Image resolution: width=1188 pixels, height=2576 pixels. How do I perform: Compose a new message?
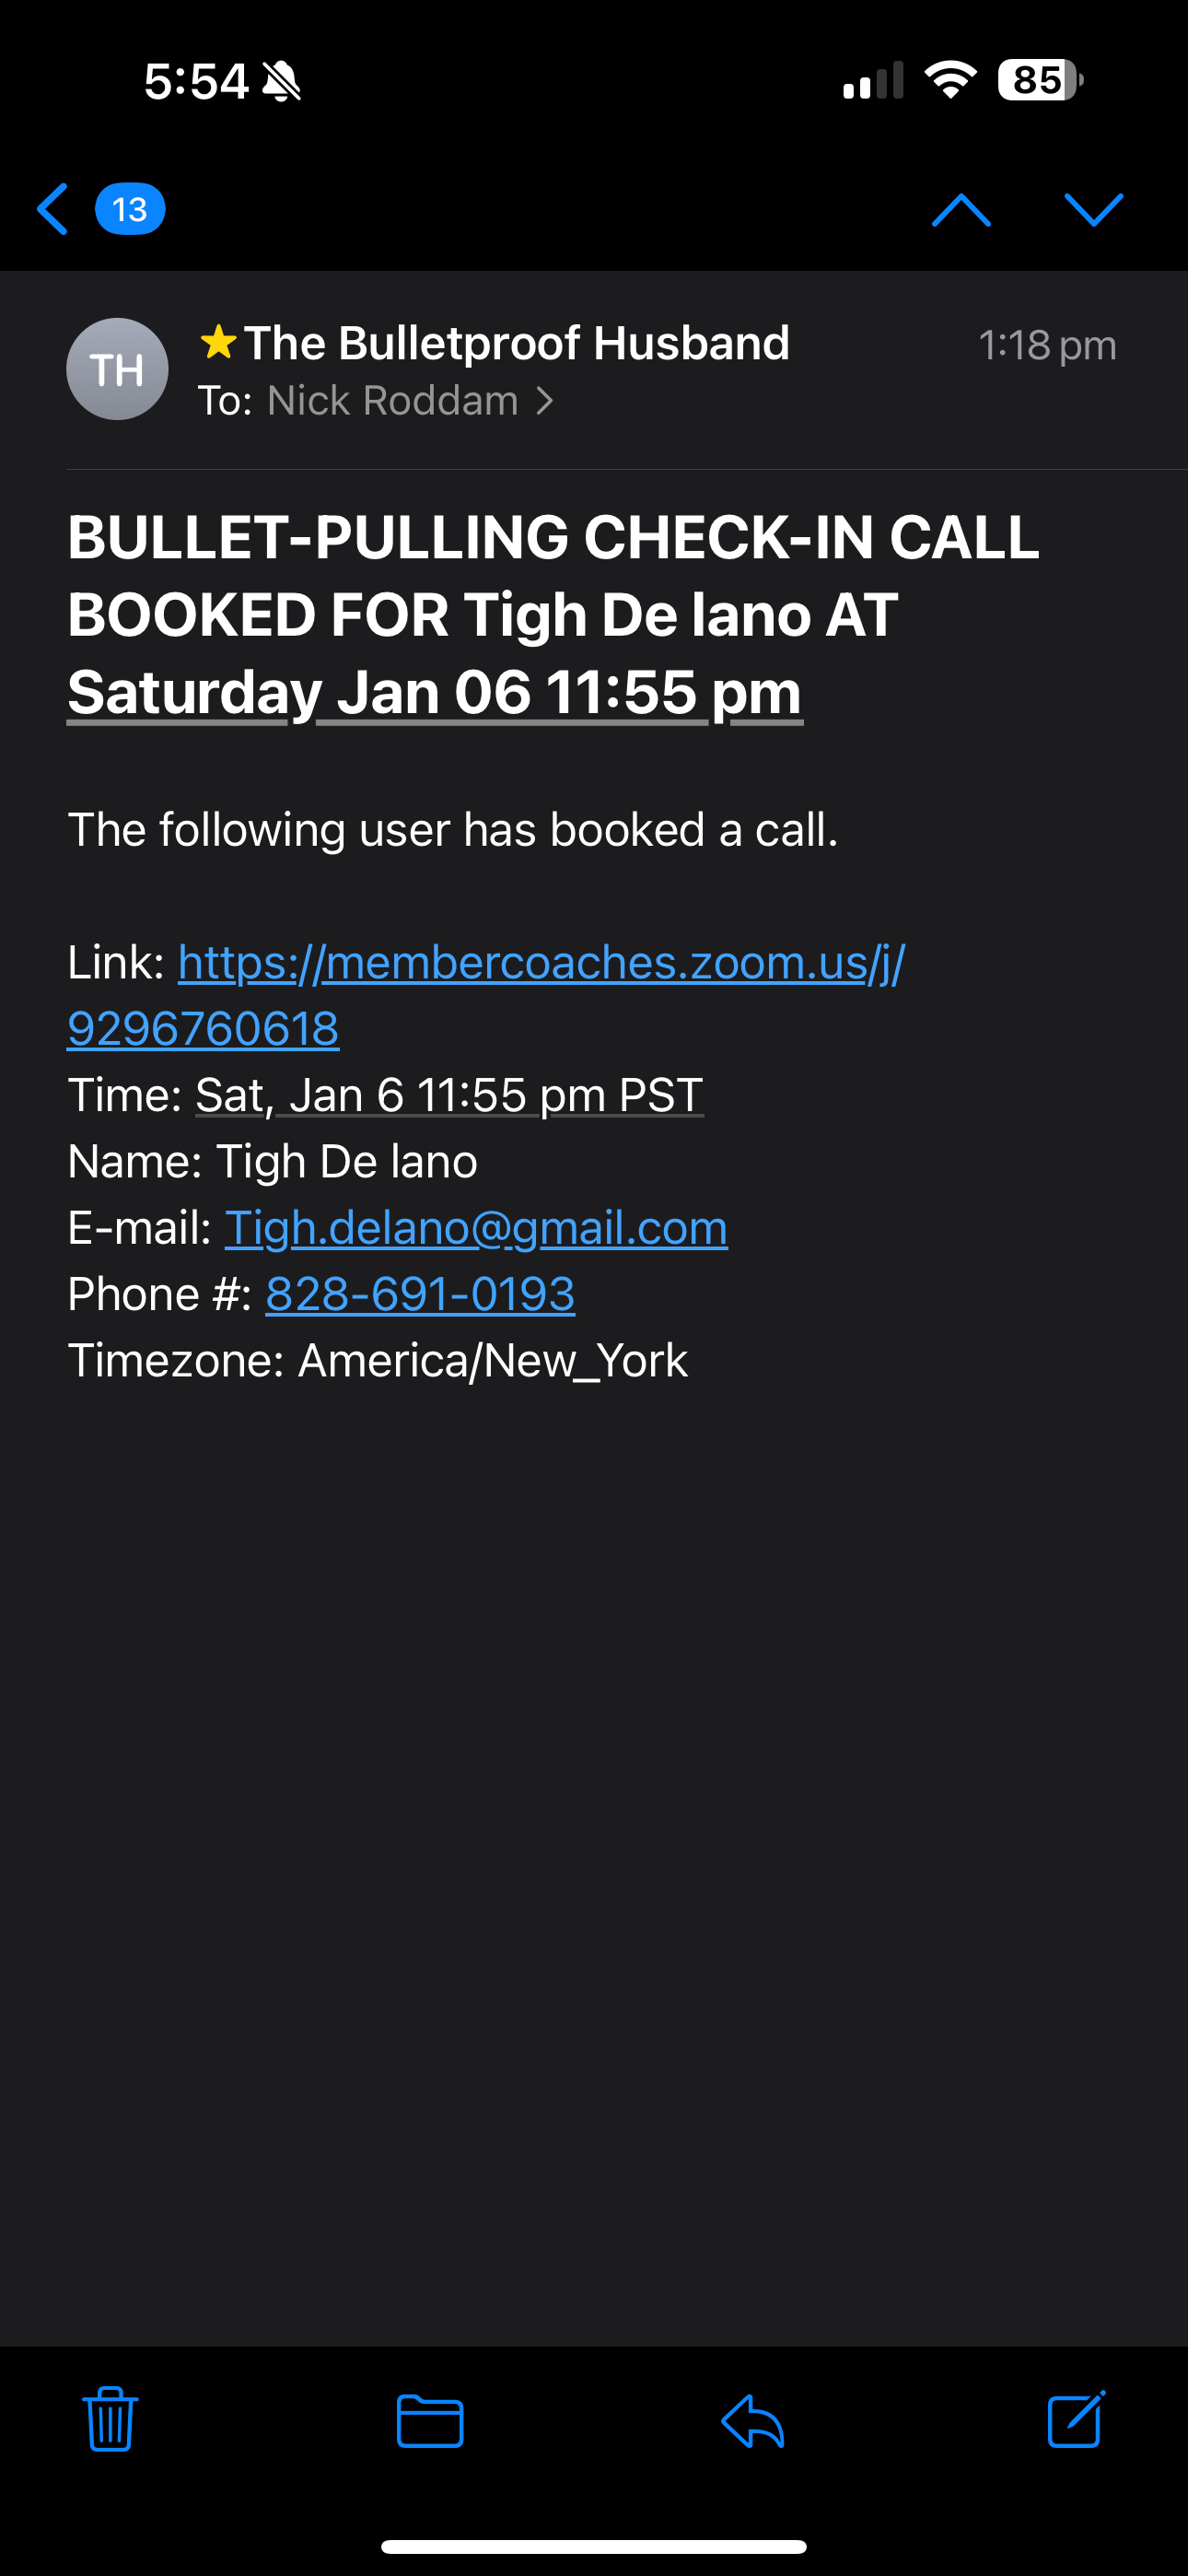pyautogui.click(x=1076, y=2420)
